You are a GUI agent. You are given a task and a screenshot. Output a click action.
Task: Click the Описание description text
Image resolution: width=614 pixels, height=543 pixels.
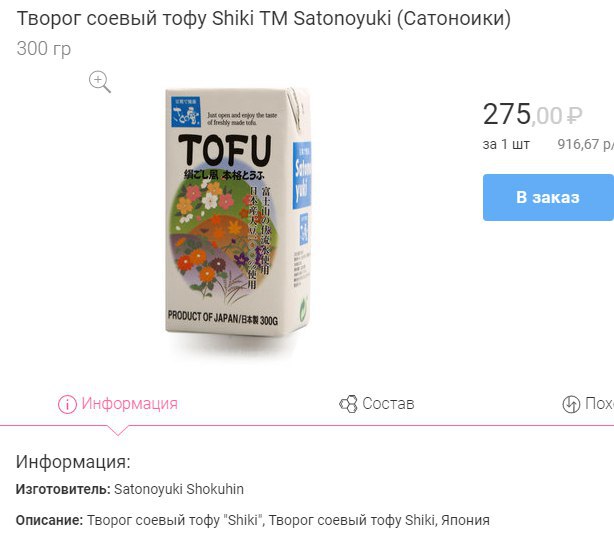click(253, 520)
